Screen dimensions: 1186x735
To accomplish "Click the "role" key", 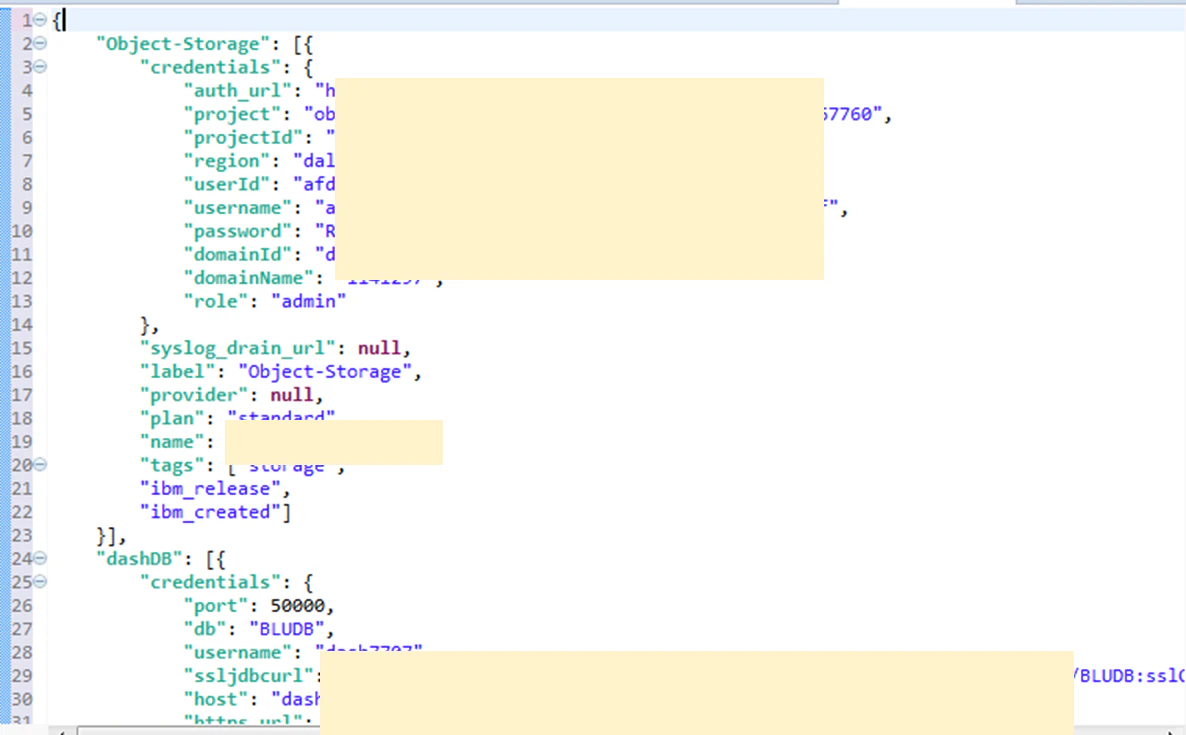I will 216,302.
